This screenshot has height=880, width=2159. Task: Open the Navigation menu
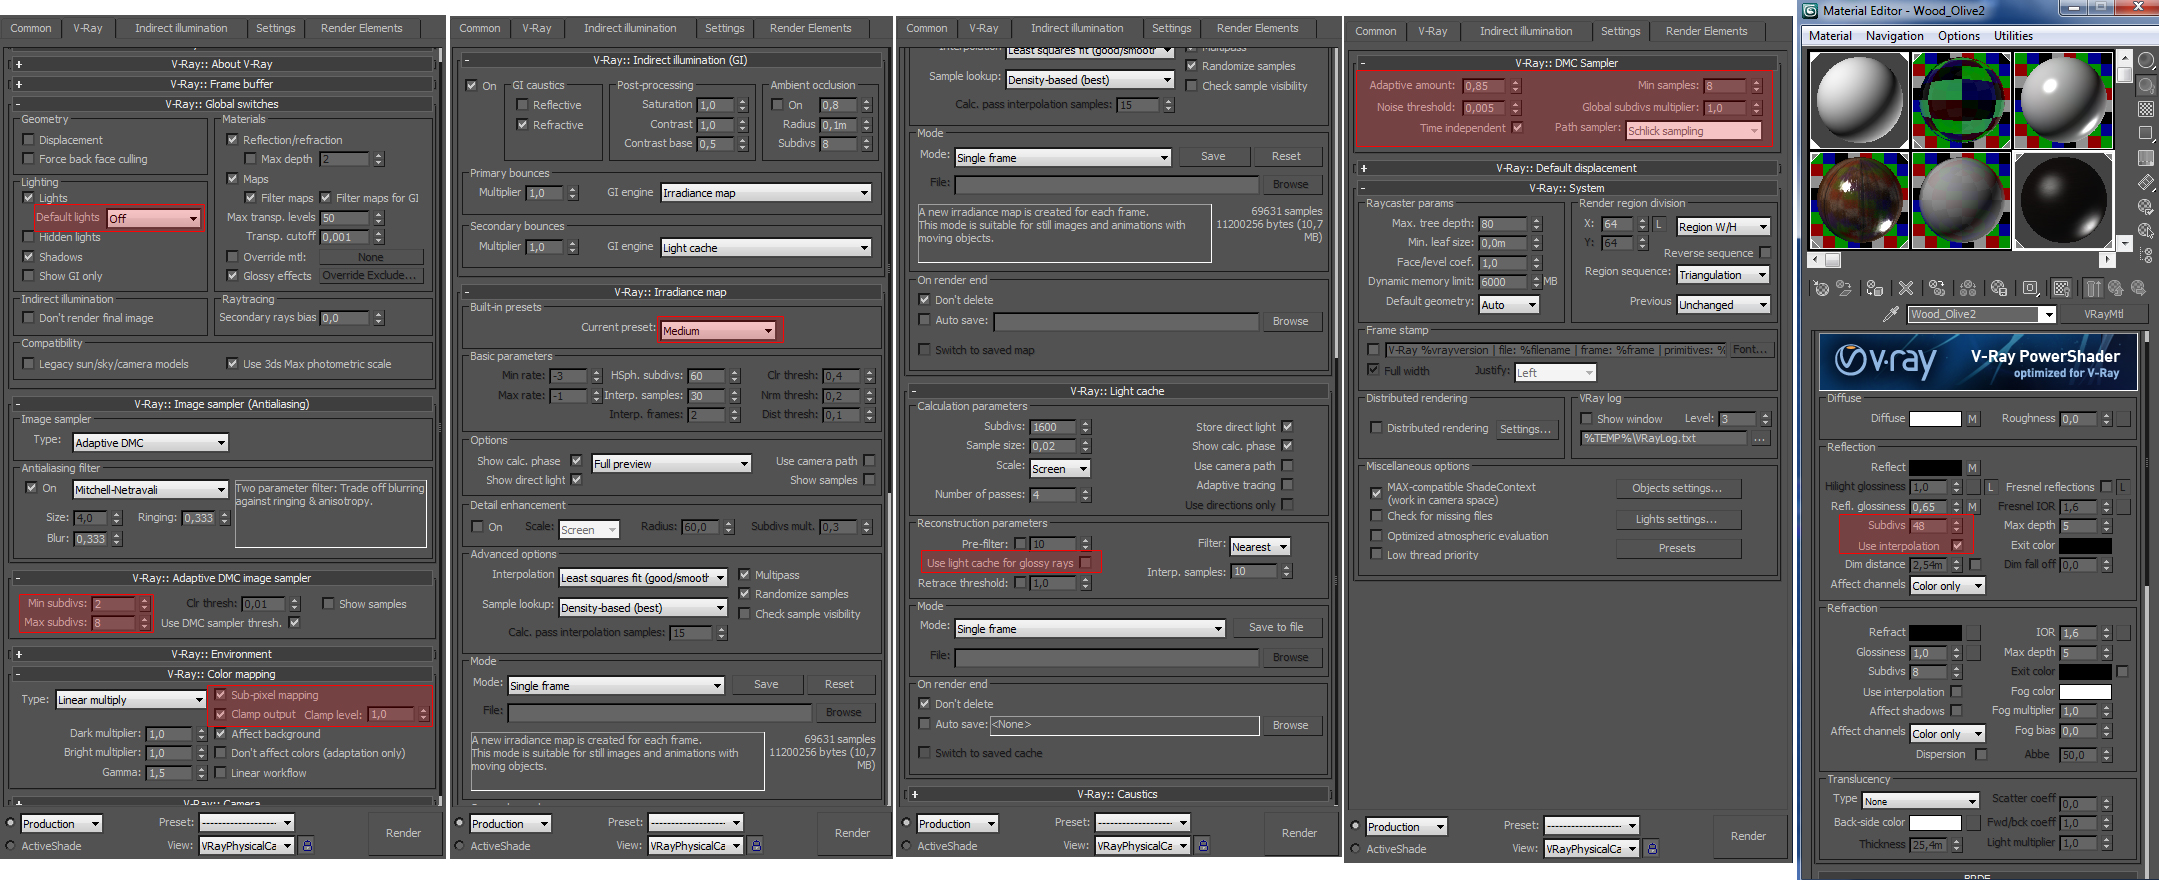tap(1894, 36)
